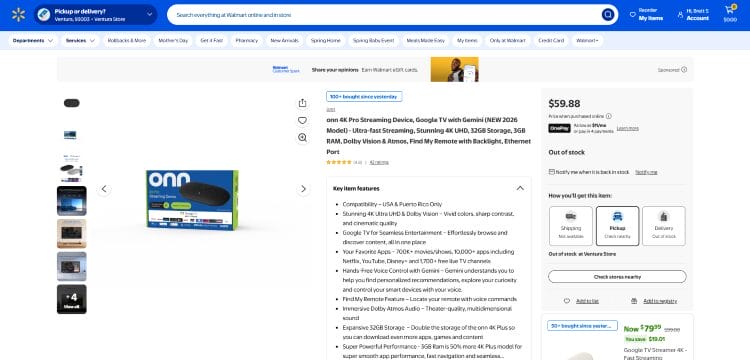Share this product via share icon
The height and width of the screenshot is (360, 750).
(x=302, y=103)
